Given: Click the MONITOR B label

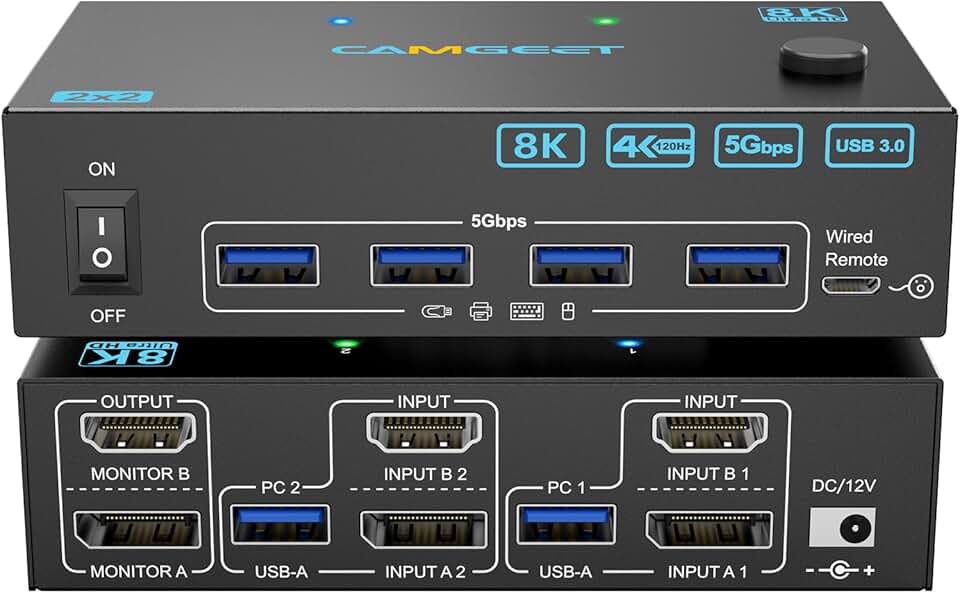Looking at the screenshot, I should 140,474.
